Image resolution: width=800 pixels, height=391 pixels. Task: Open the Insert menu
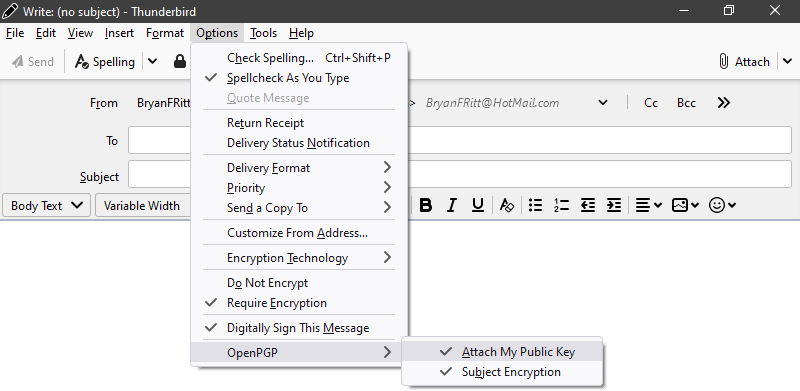pos(119,33)
